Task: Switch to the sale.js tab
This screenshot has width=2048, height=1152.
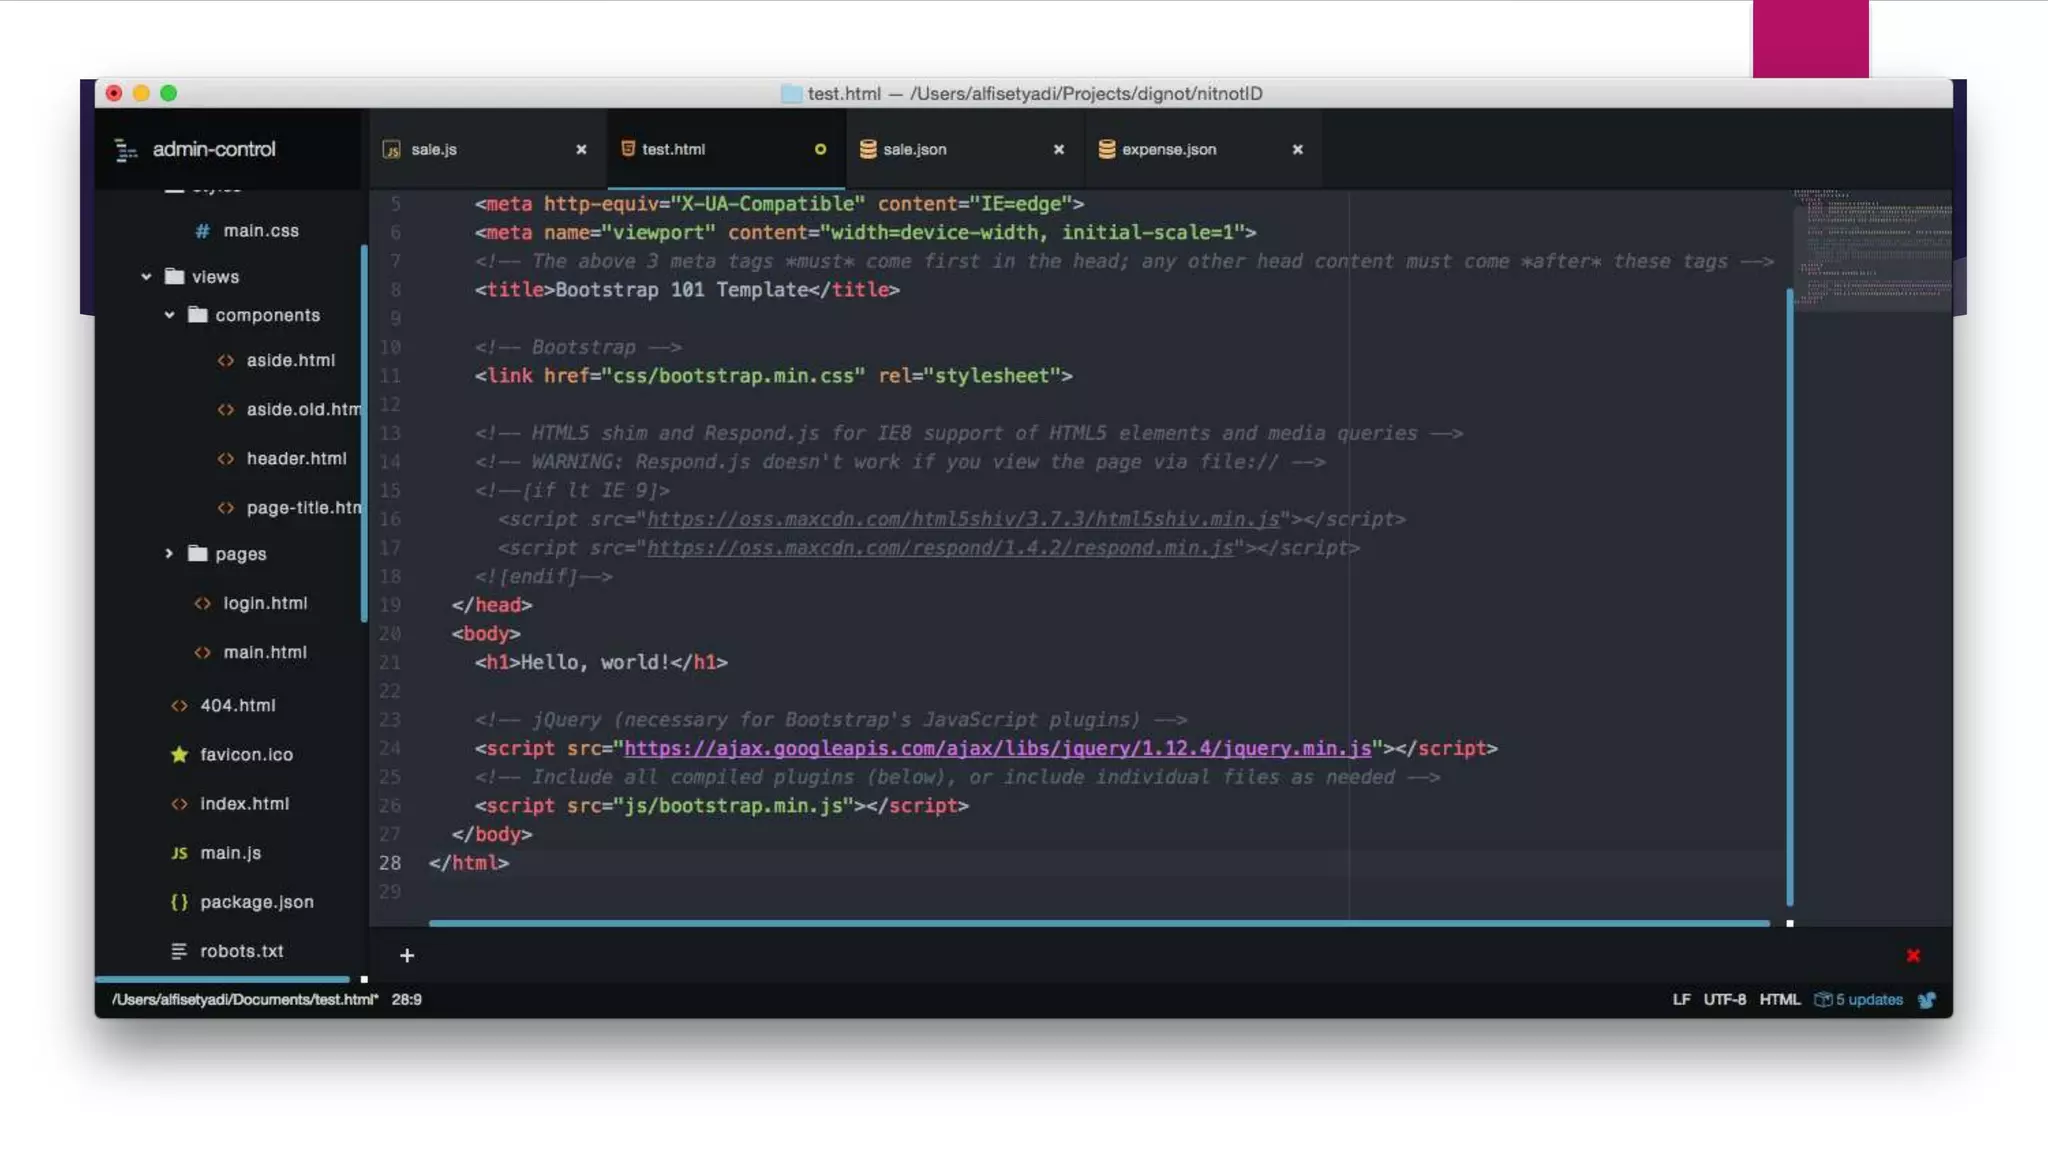Action: coord(434,149)
